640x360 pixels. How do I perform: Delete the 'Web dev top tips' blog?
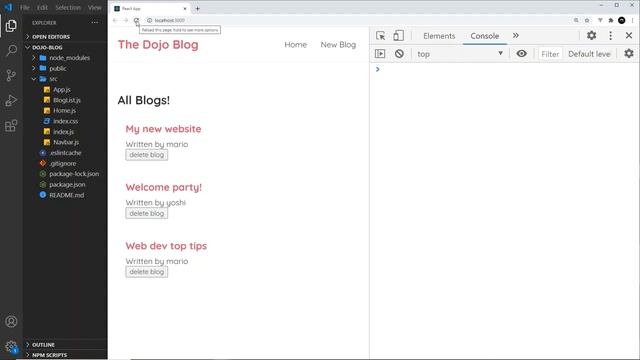[x=147, y=272]
